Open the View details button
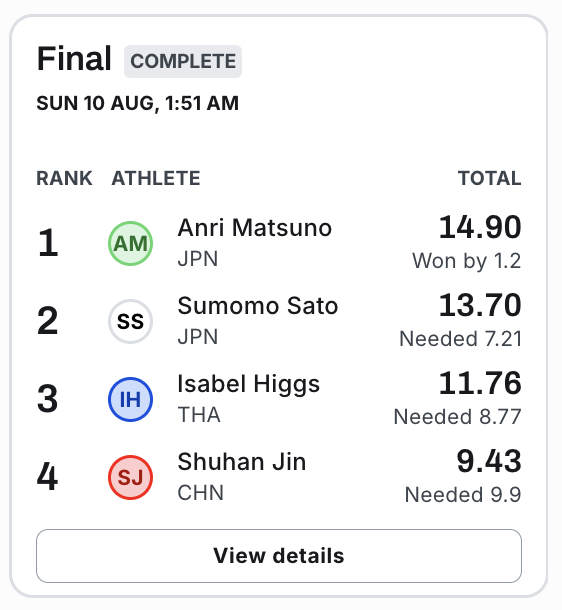The height and width of the screenshot is (610, 562). point(279,556)
